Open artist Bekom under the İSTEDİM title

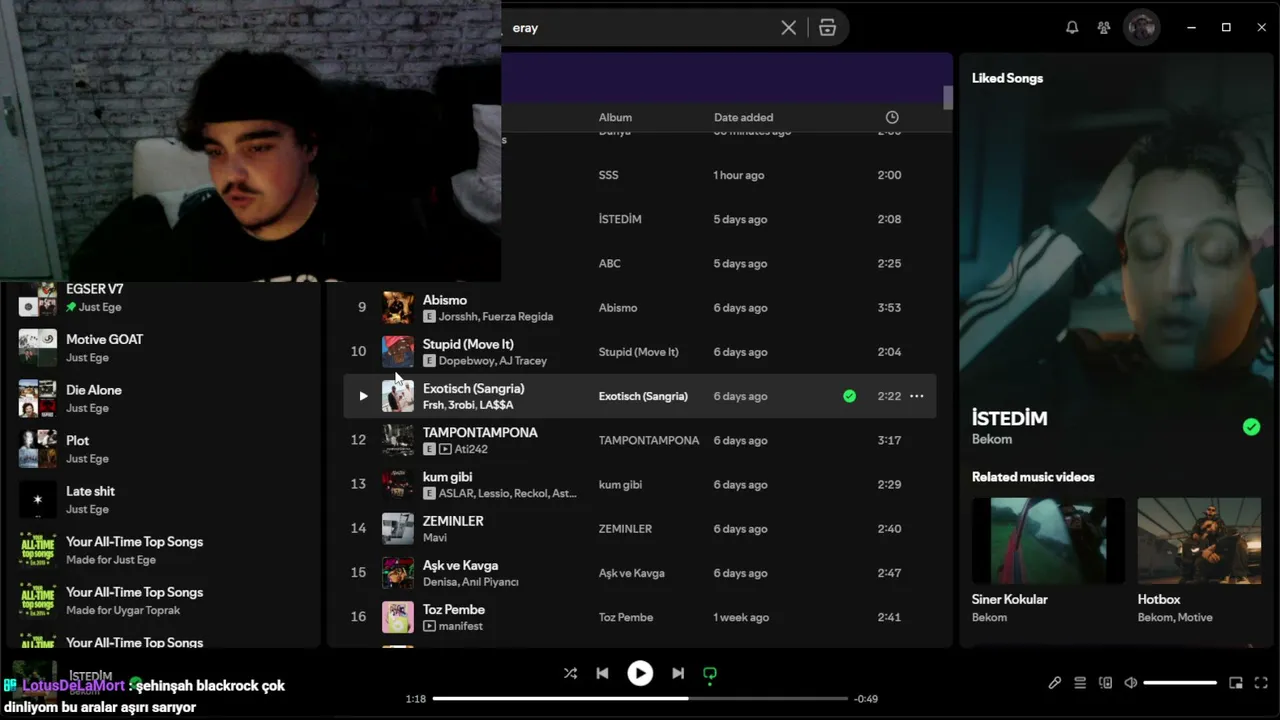992,439
